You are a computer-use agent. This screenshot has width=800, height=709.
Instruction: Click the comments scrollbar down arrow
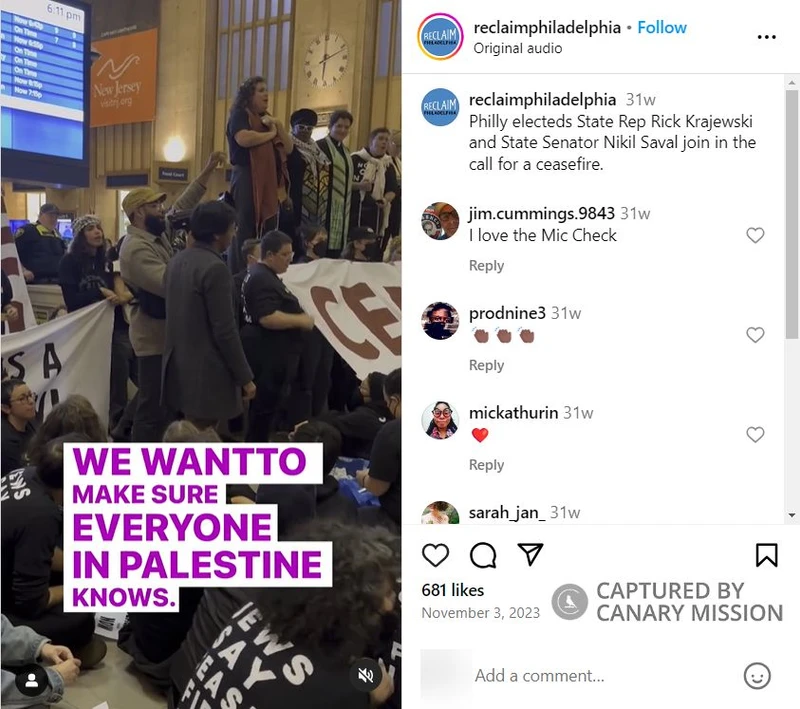click(x=792, y=515)
